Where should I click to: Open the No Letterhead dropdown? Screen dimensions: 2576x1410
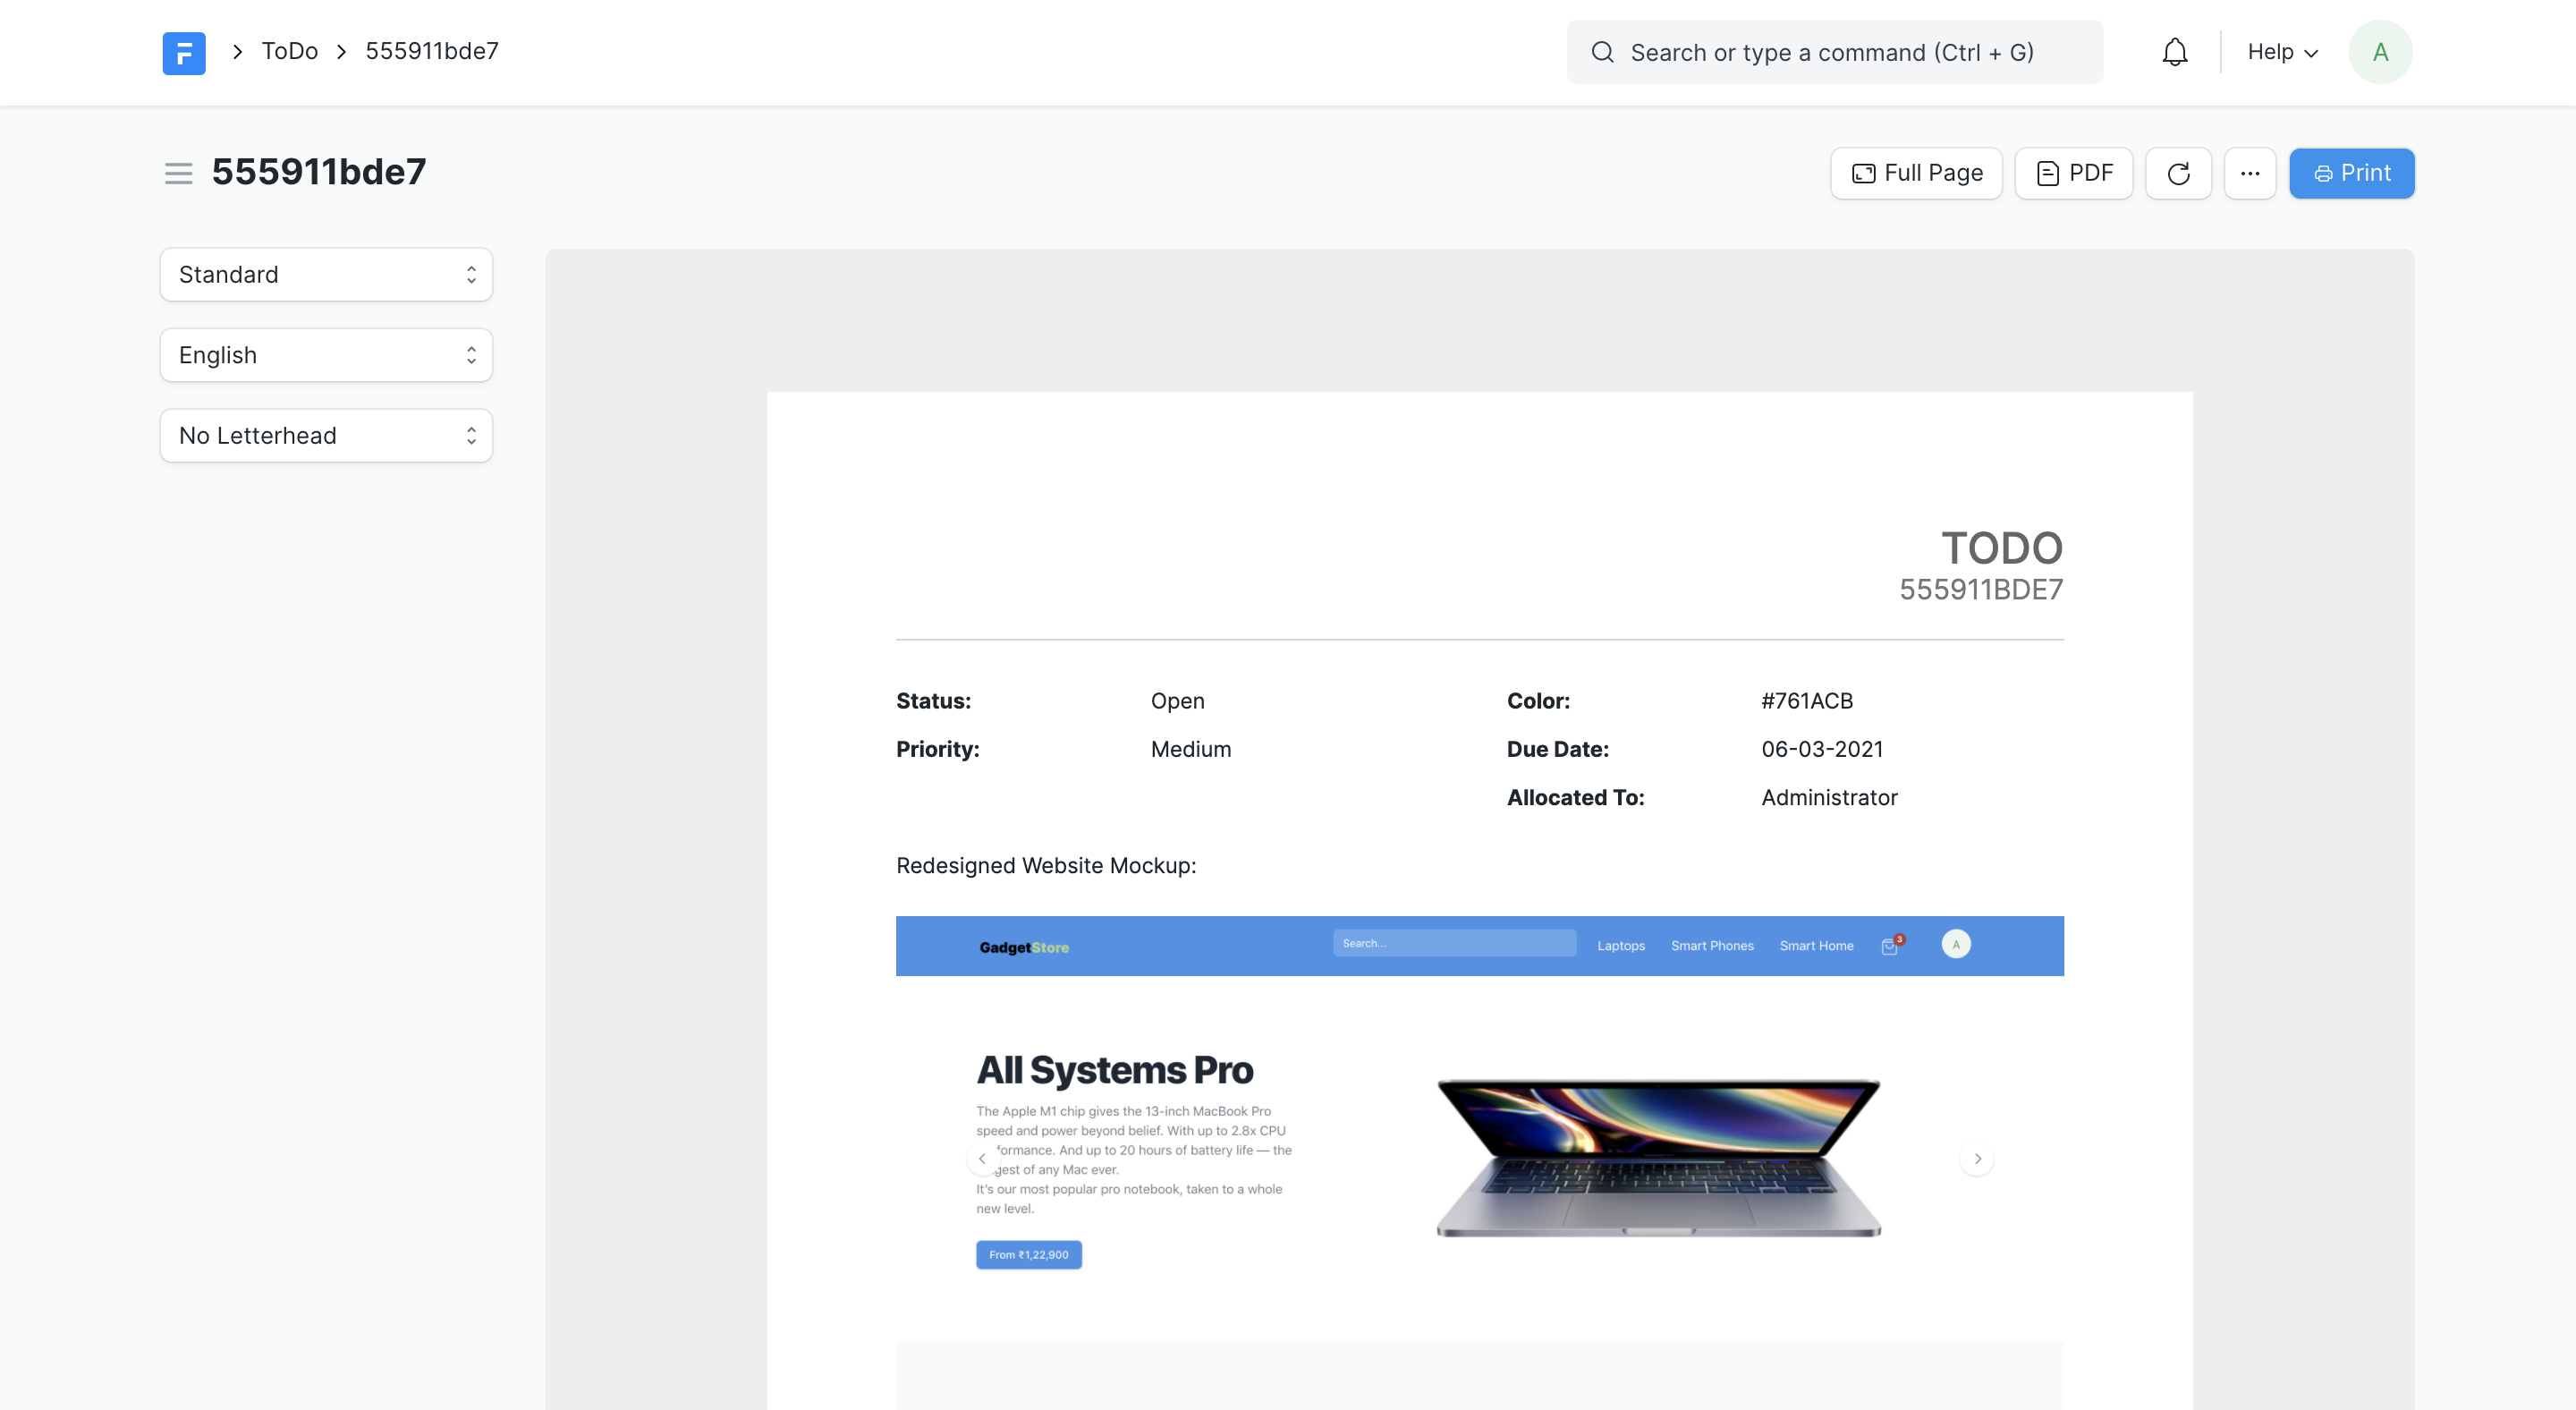point(326,436)
